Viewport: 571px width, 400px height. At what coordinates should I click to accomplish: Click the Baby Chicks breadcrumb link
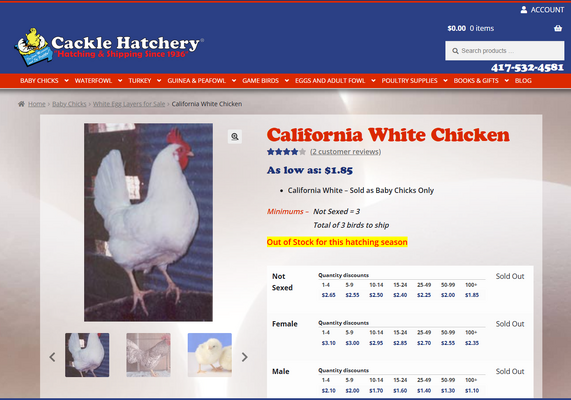coord(69,104)
